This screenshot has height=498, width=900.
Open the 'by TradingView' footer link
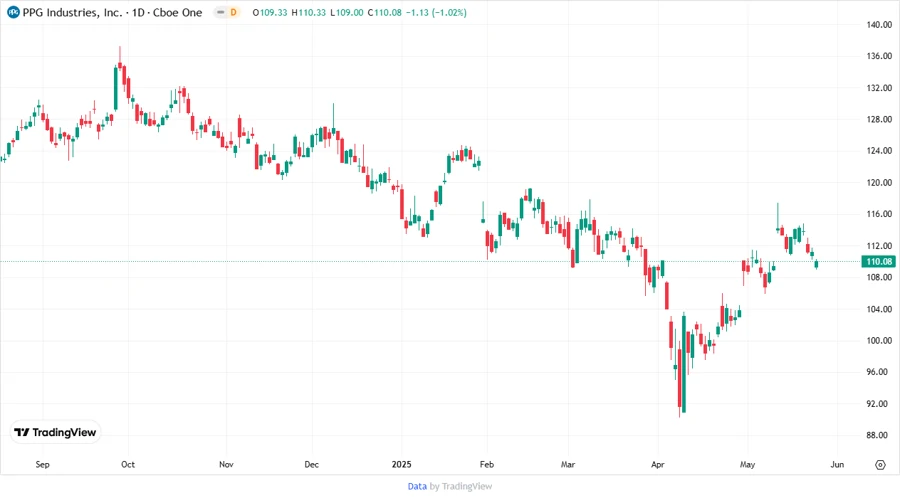461,486
